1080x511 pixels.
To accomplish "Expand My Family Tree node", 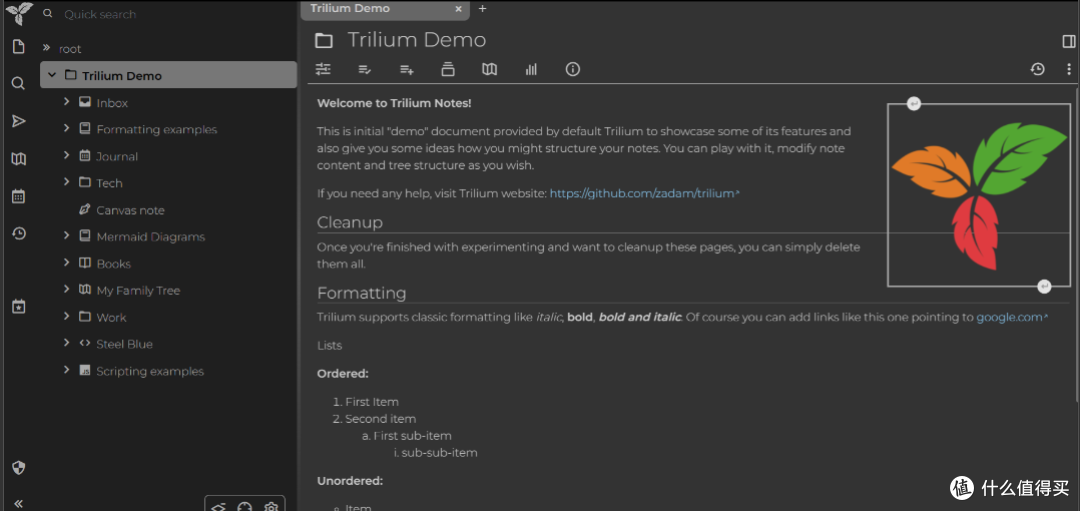I will tap(66, 290).
